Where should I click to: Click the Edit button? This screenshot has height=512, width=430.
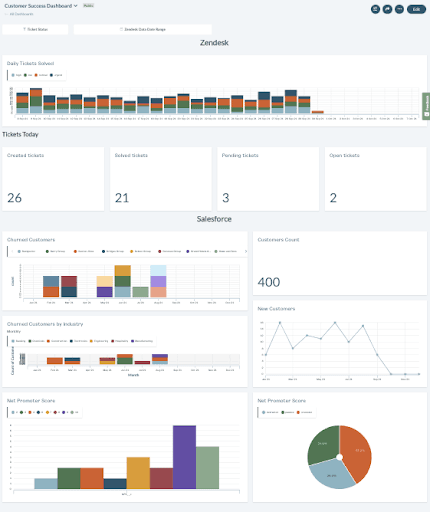pos(416,9)
